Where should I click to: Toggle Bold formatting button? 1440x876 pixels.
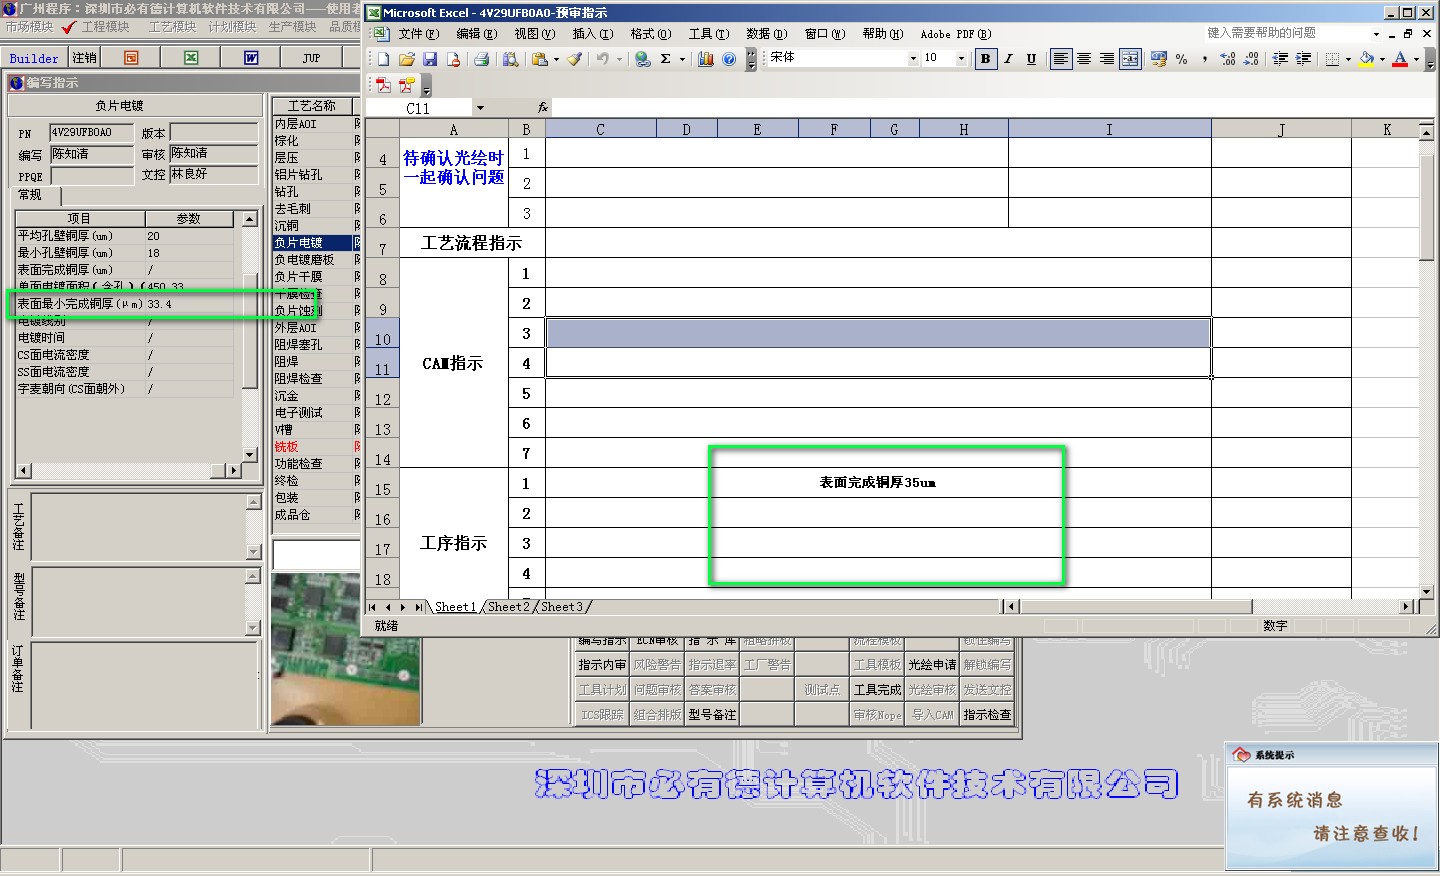coord(986,59)
